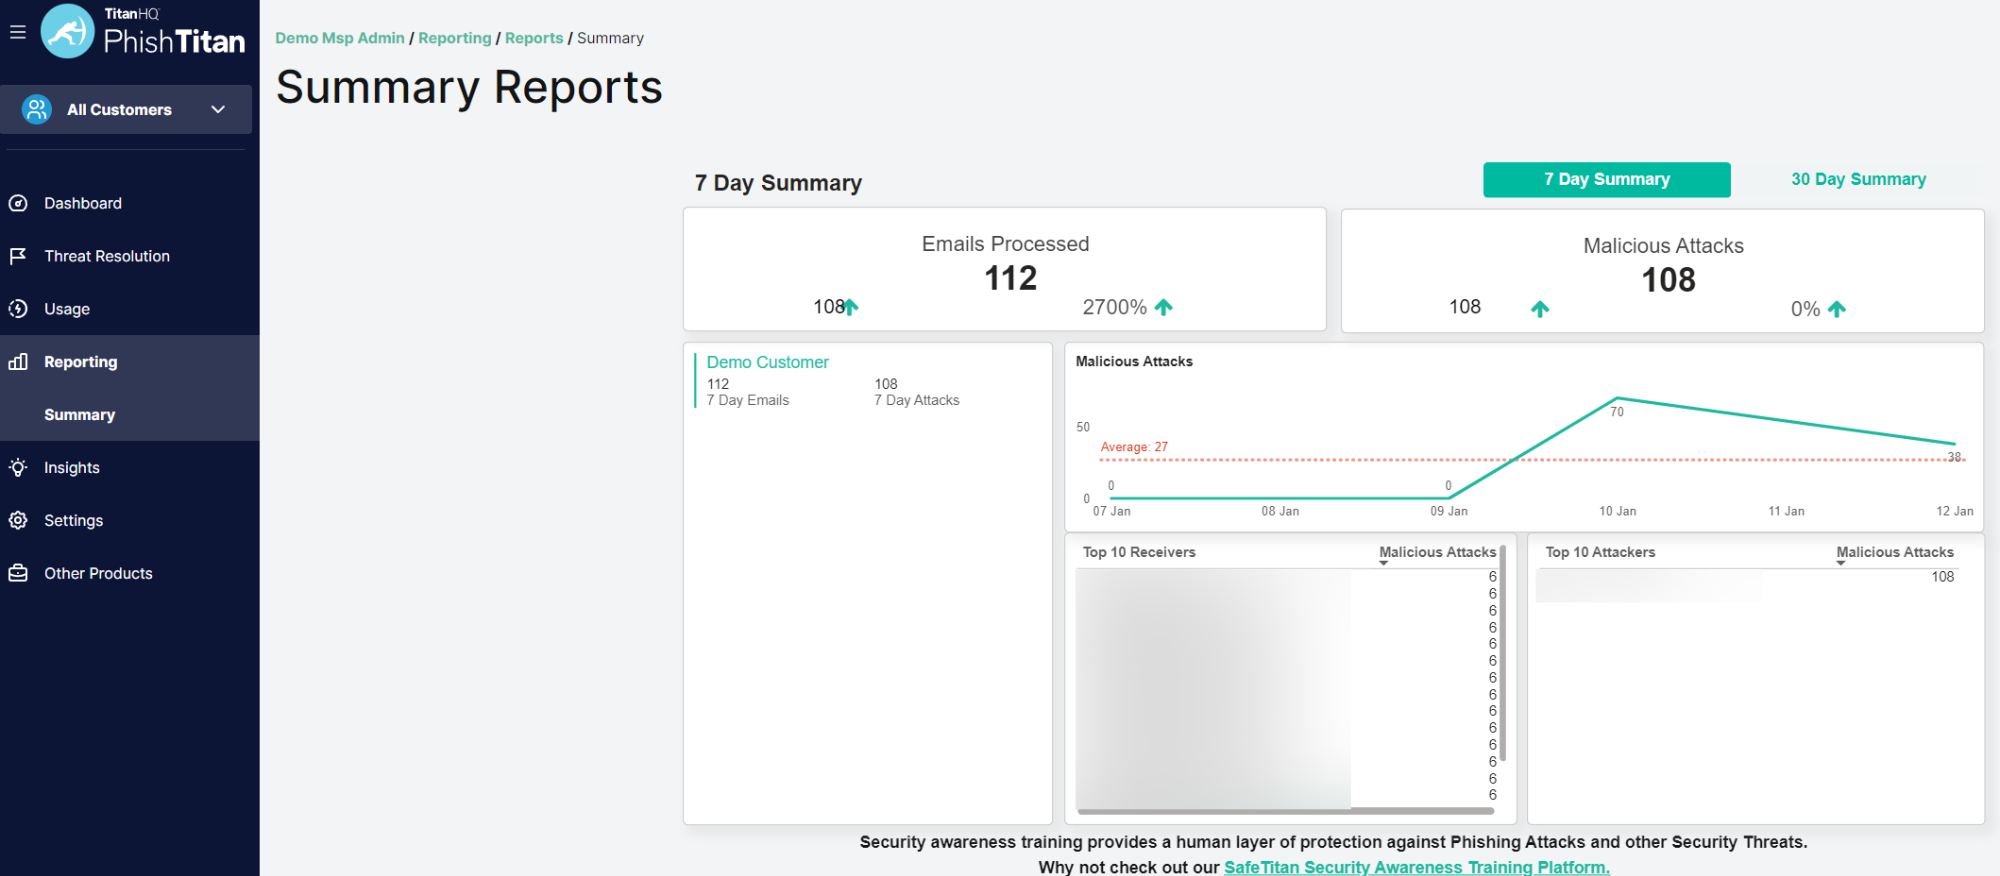Open the Demo Customer entry
Screen dimensions: 2000x876
[x=767, y=362]
